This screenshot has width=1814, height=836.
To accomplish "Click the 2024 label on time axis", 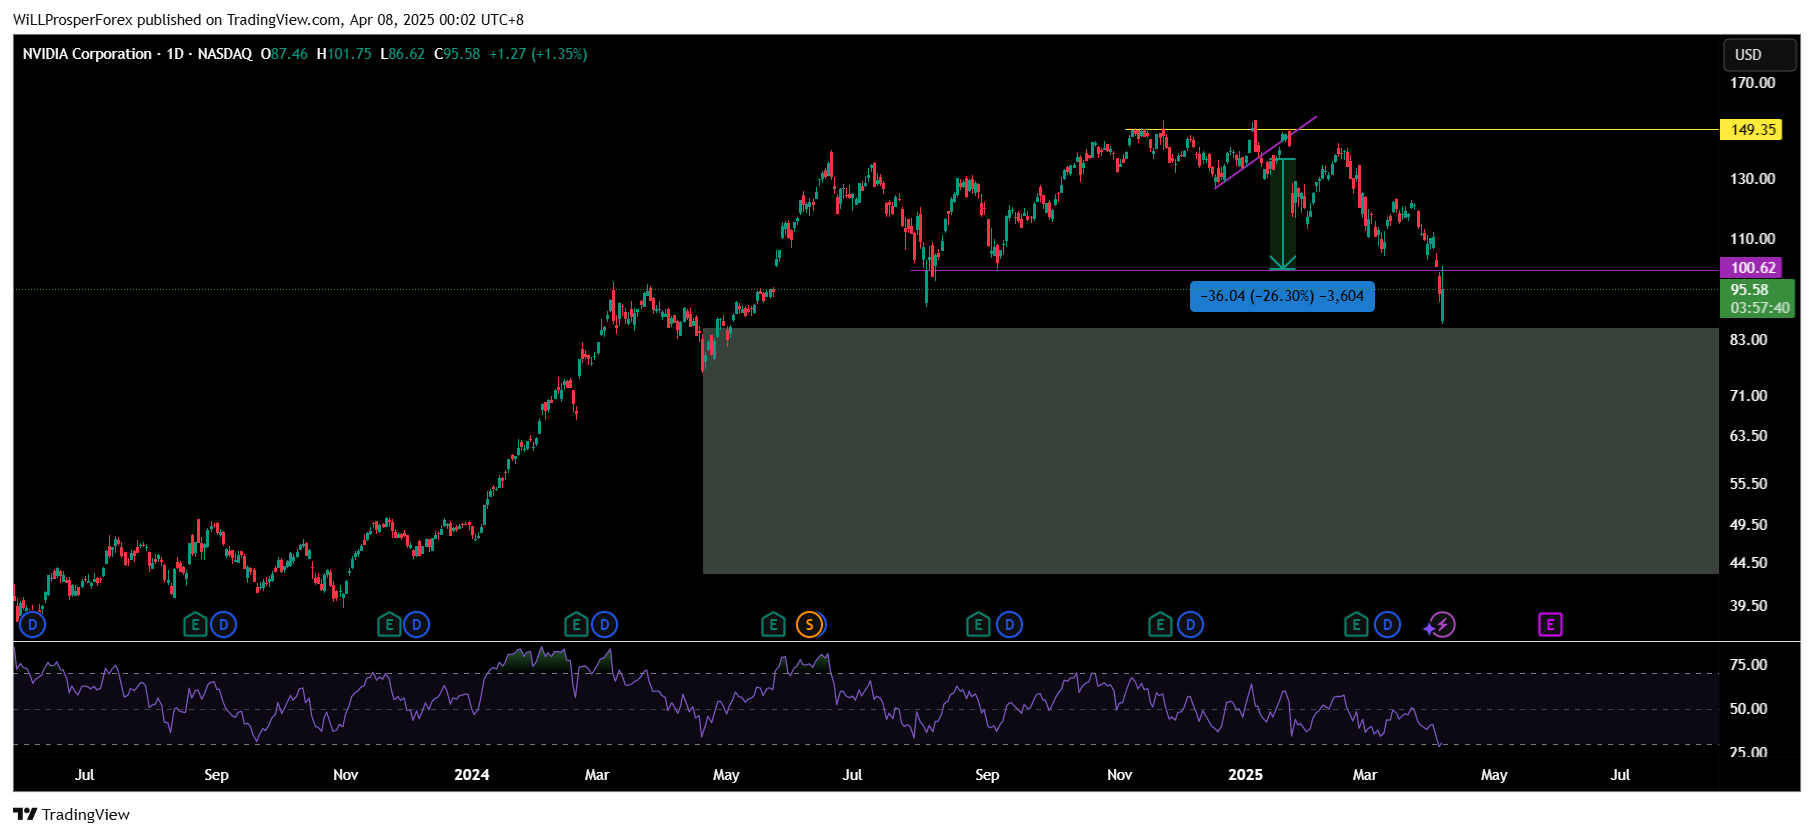I will point(472,775).
